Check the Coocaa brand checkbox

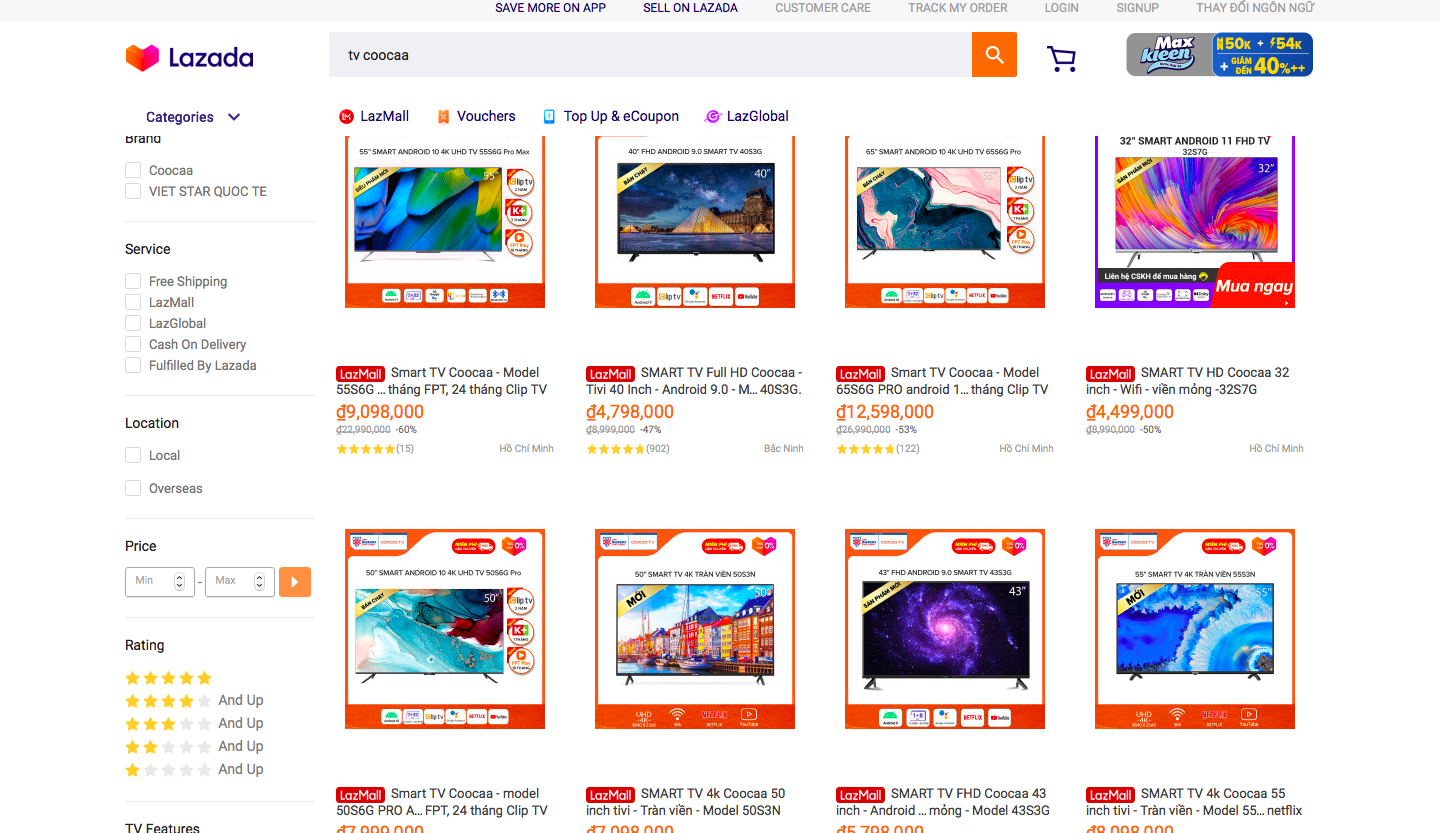[133, 170]
